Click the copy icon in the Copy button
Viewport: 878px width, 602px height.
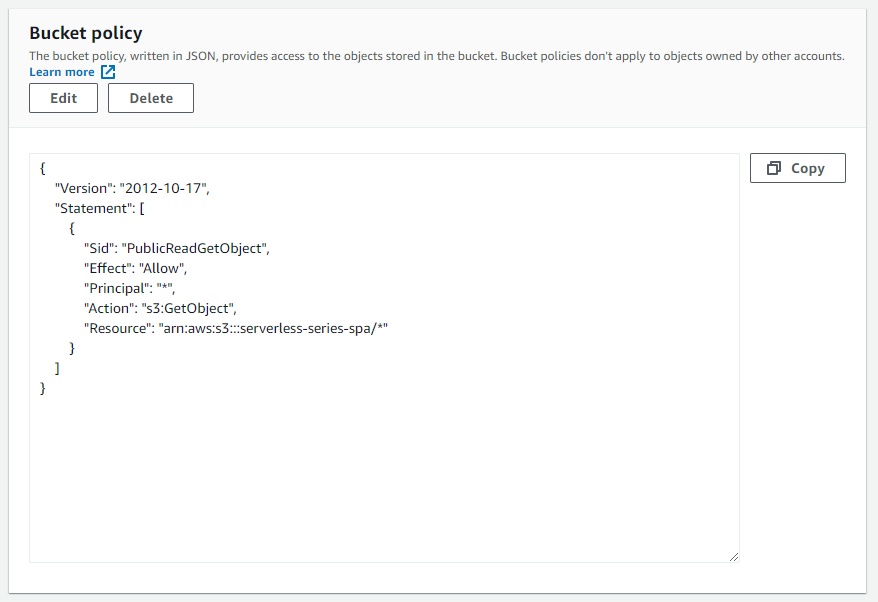pos(774,168)
